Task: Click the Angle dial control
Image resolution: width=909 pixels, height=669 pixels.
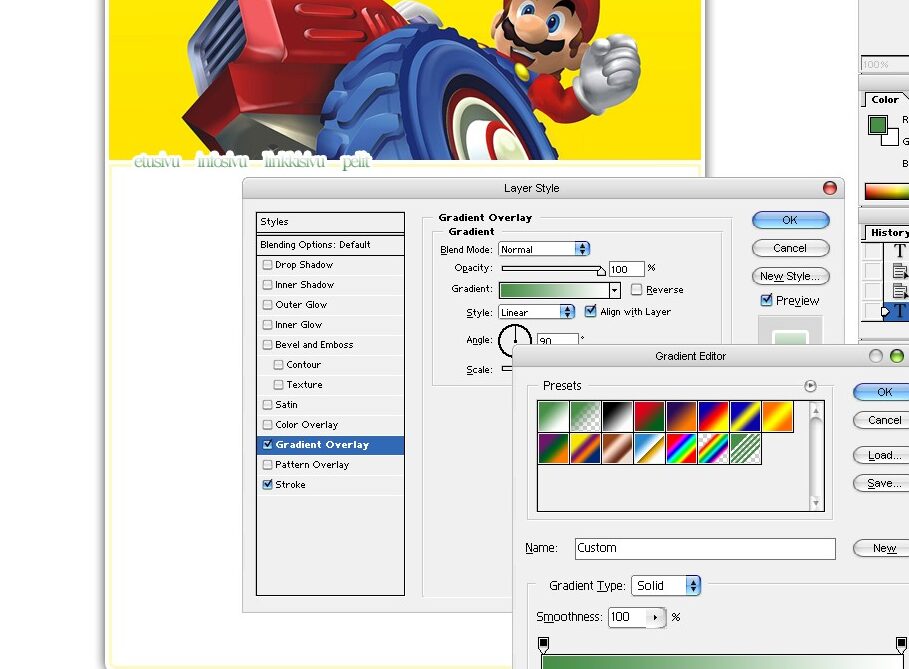Action: click(515, 340)
